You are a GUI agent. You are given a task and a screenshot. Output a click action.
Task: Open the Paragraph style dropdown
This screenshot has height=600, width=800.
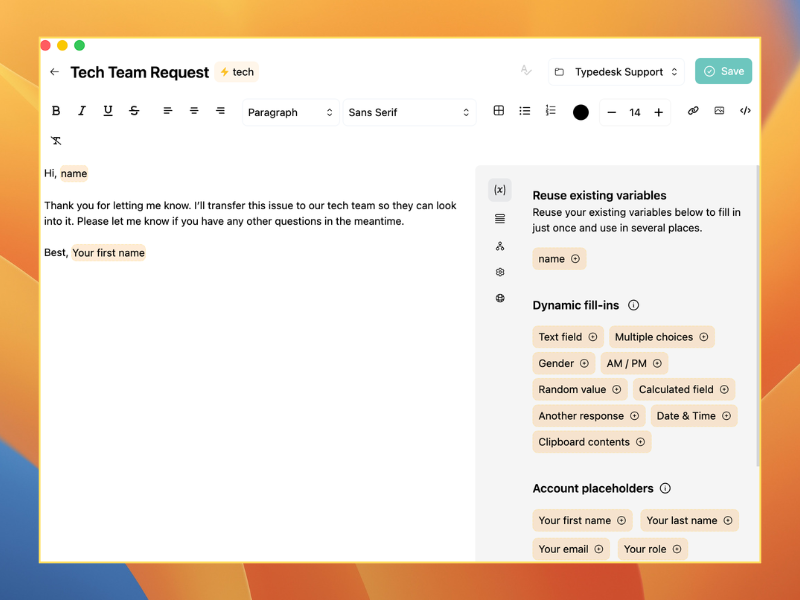[290, 112]
